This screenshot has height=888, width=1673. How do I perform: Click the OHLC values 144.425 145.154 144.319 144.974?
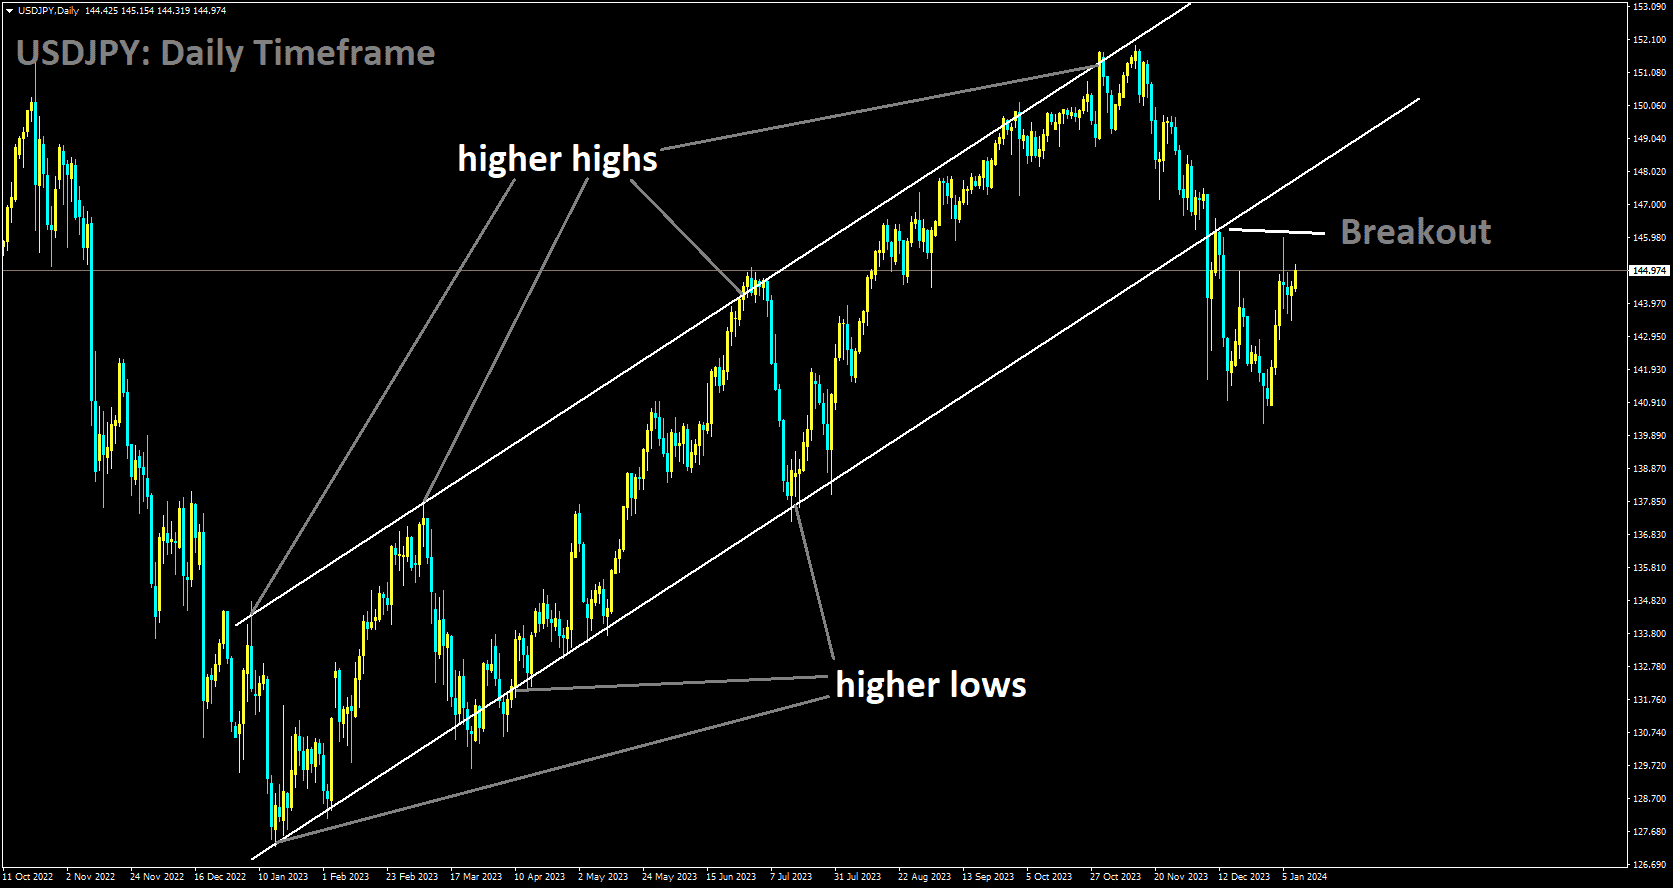pos(156,10)
